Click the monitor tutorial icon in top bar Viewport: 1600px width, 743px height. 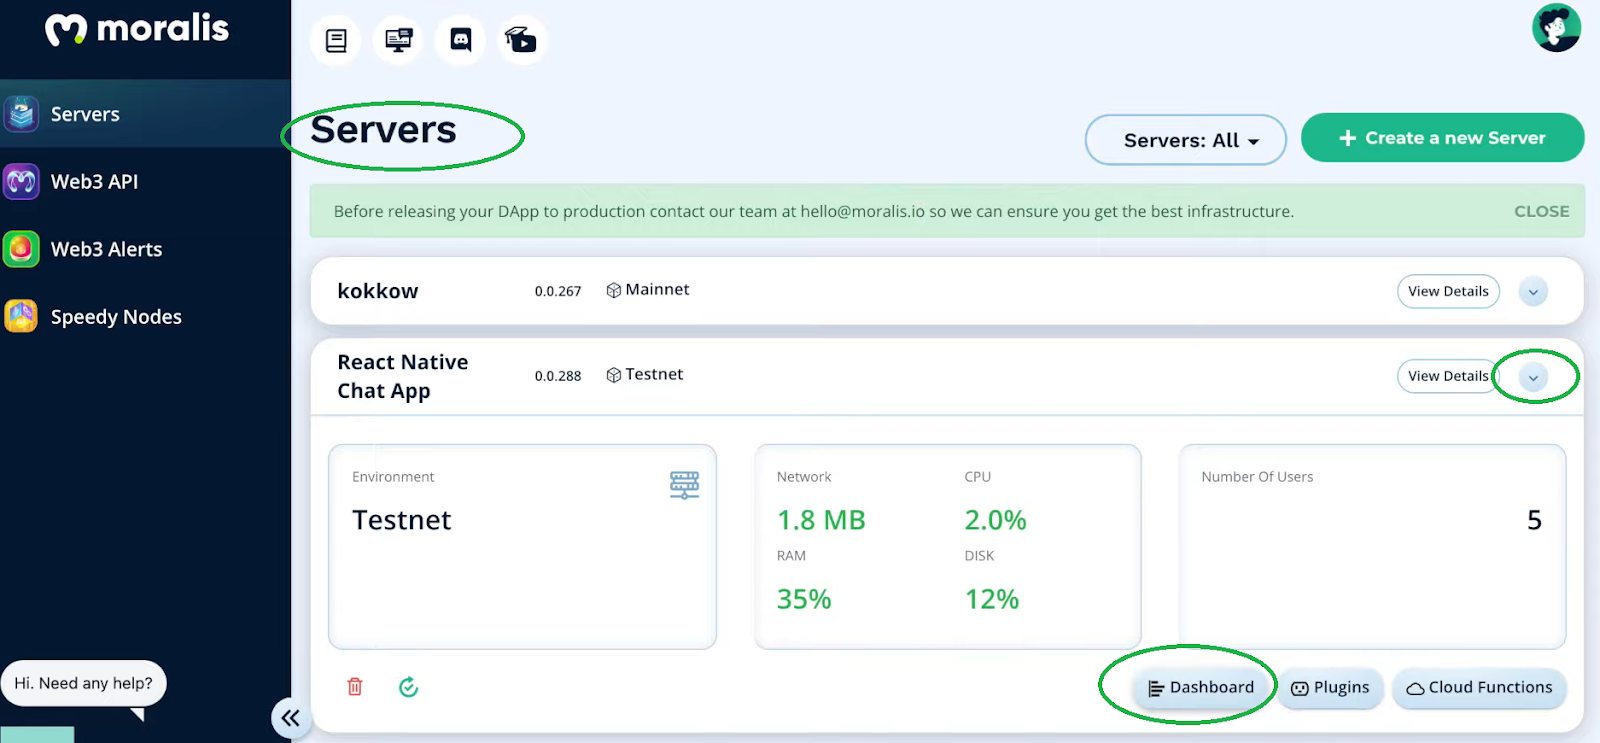398,40
